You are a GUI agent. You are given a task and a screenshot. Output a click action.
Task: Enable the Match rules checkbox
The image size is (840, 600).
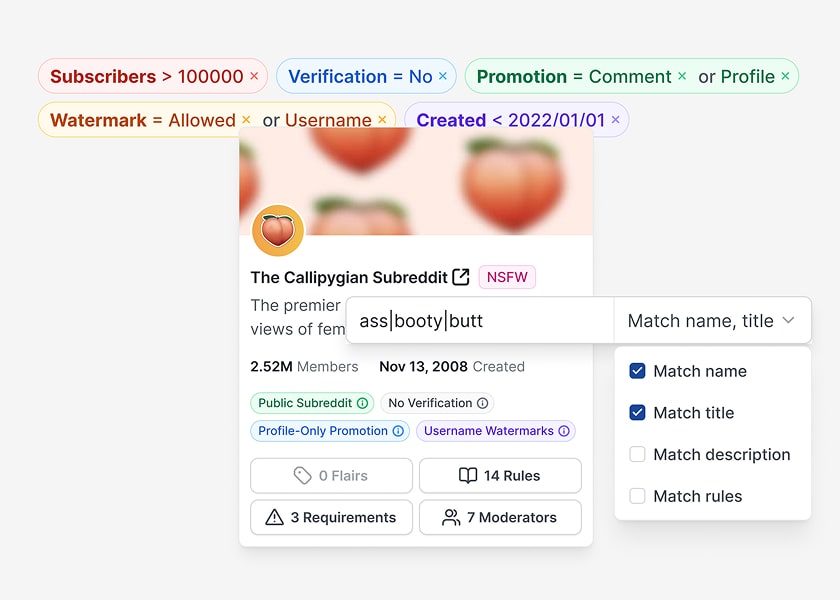pos(637,496)
